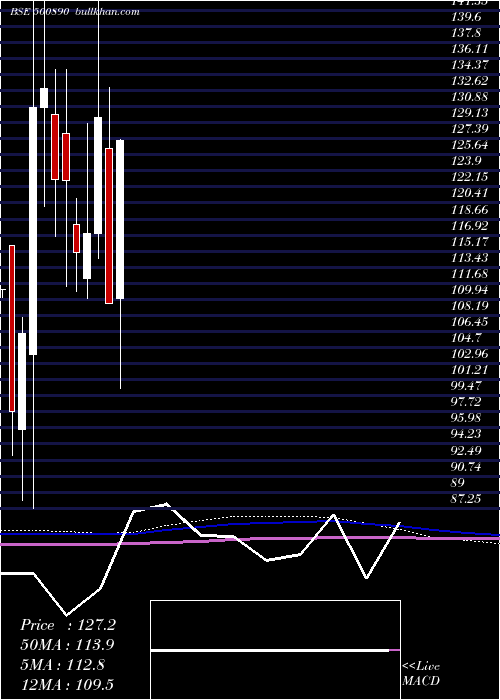This screenshot has height=700, width=500.
Task: Click the BSE 500890 bullkhan.com header text
Action: (75, 12)
